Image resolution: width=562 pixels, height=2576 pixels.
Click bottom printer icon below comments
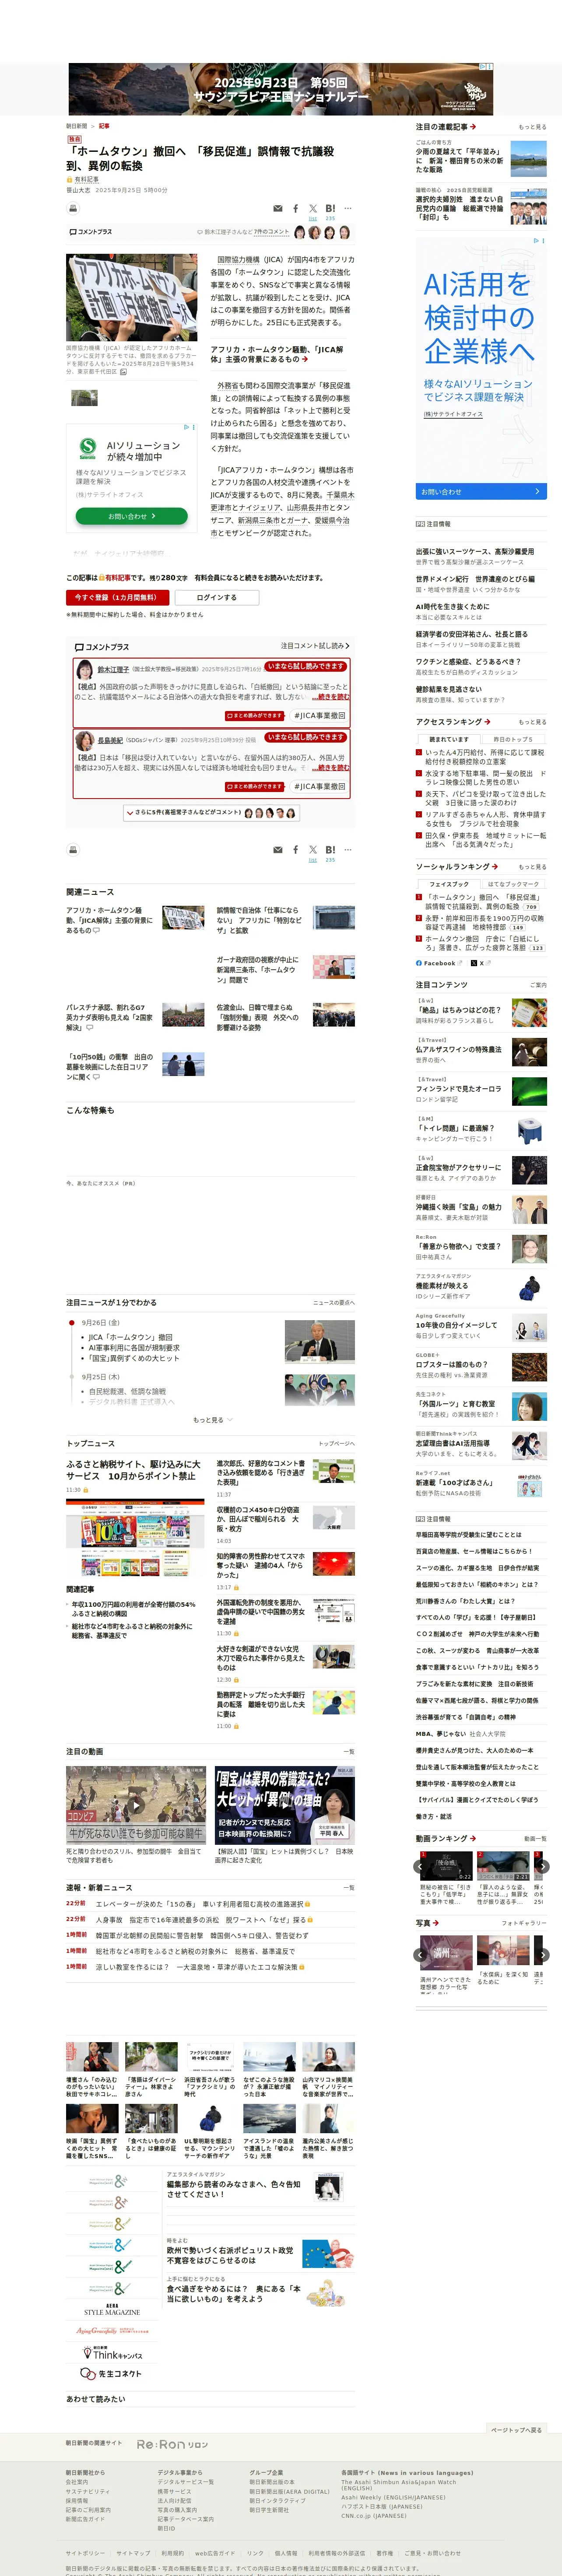(x=73, y=850)
